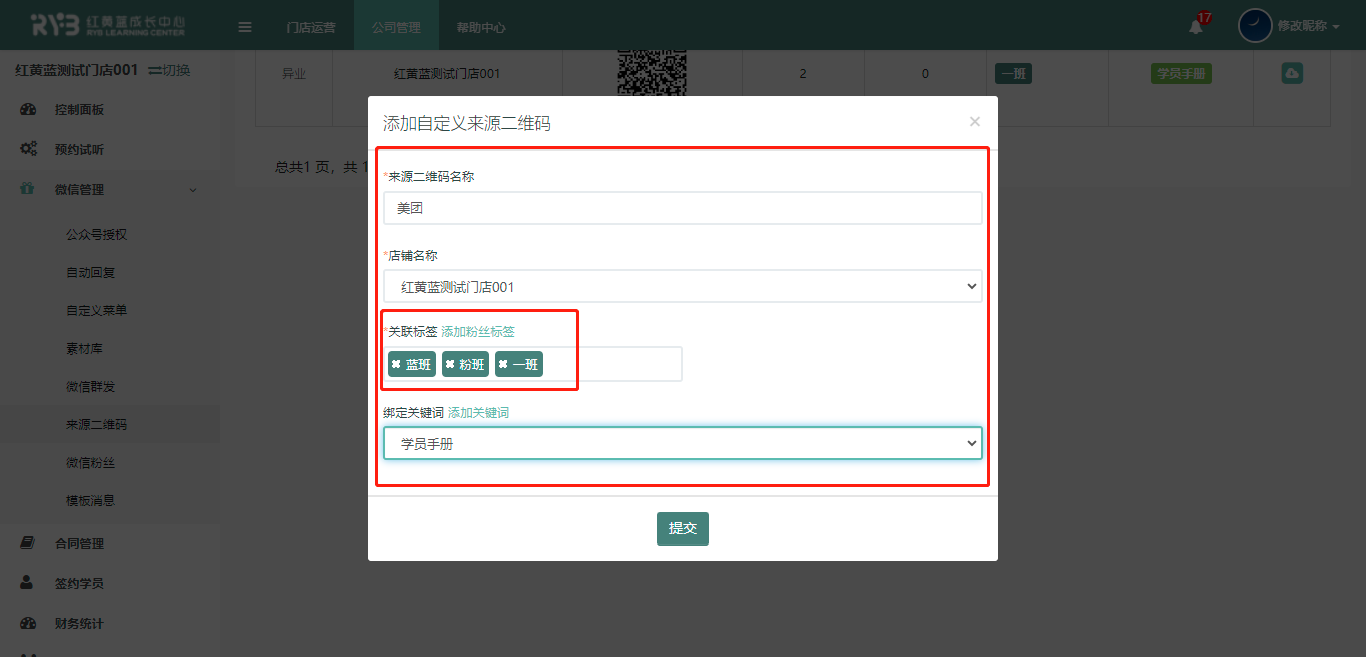Remove the 粉班 tag via its x icon
This screenshot has height=657, width=1366.
(x=450, y=365)
